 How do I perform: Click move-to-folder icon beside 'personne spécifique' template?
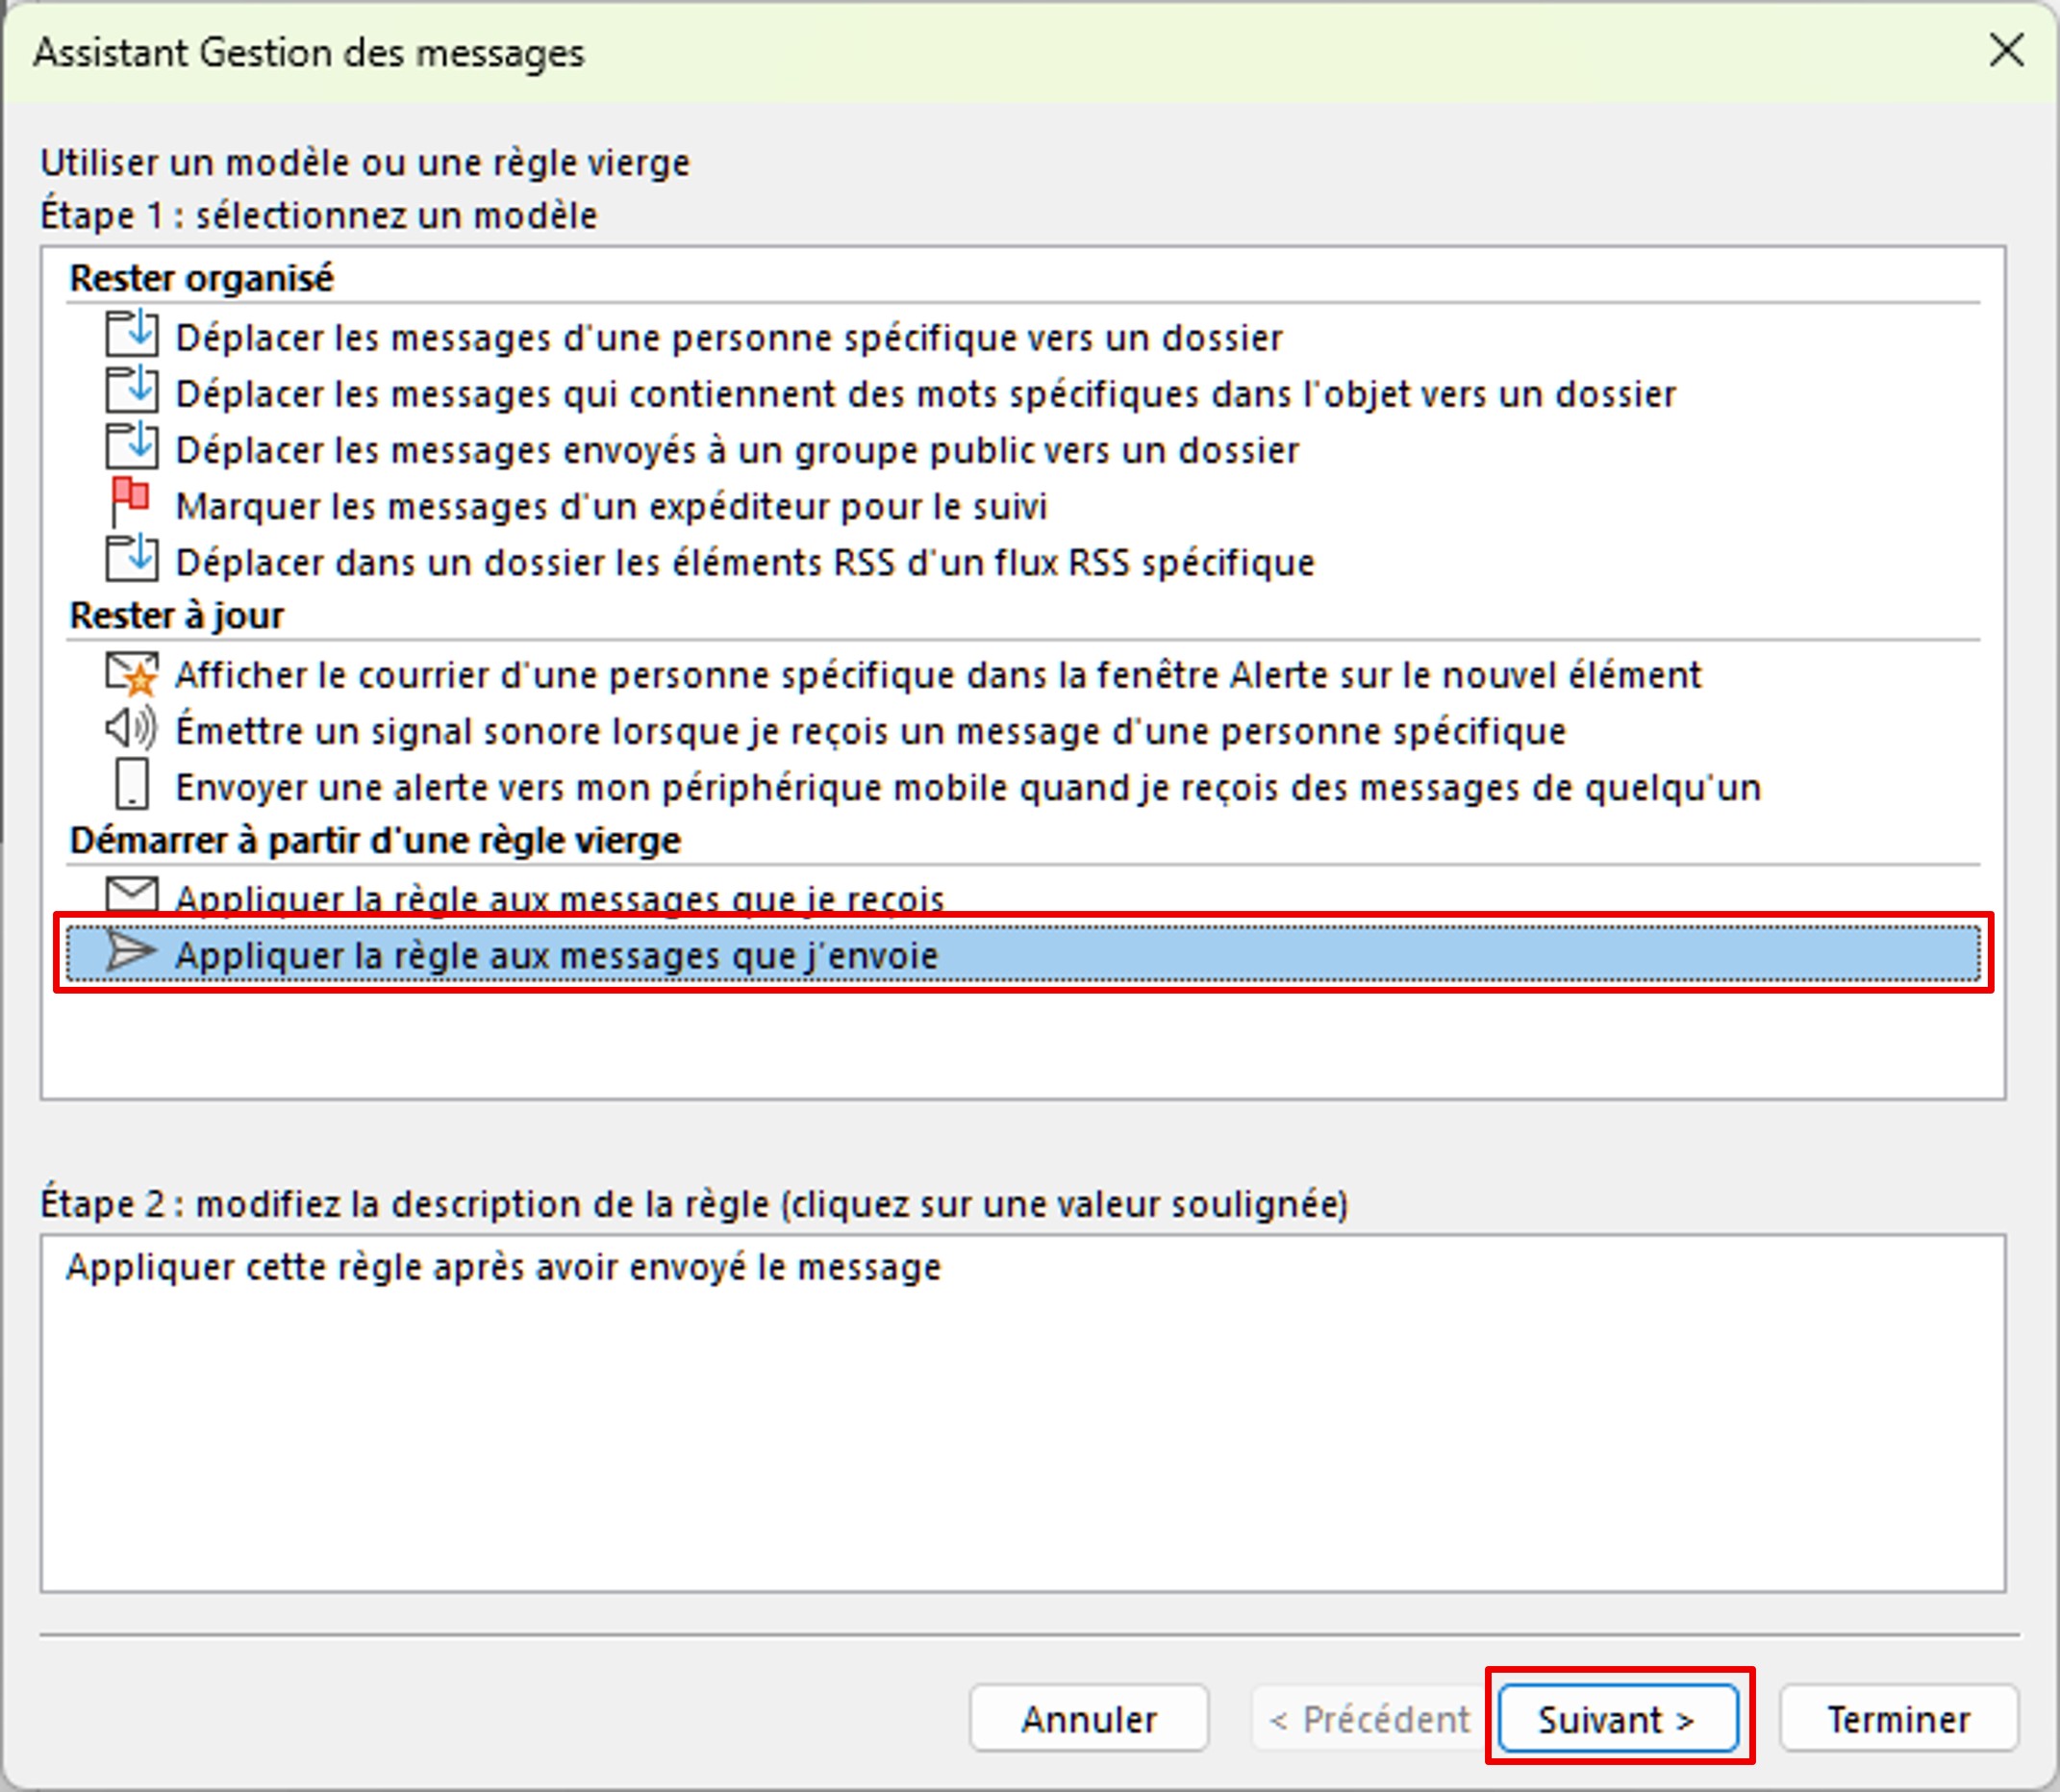click(131, 334)
